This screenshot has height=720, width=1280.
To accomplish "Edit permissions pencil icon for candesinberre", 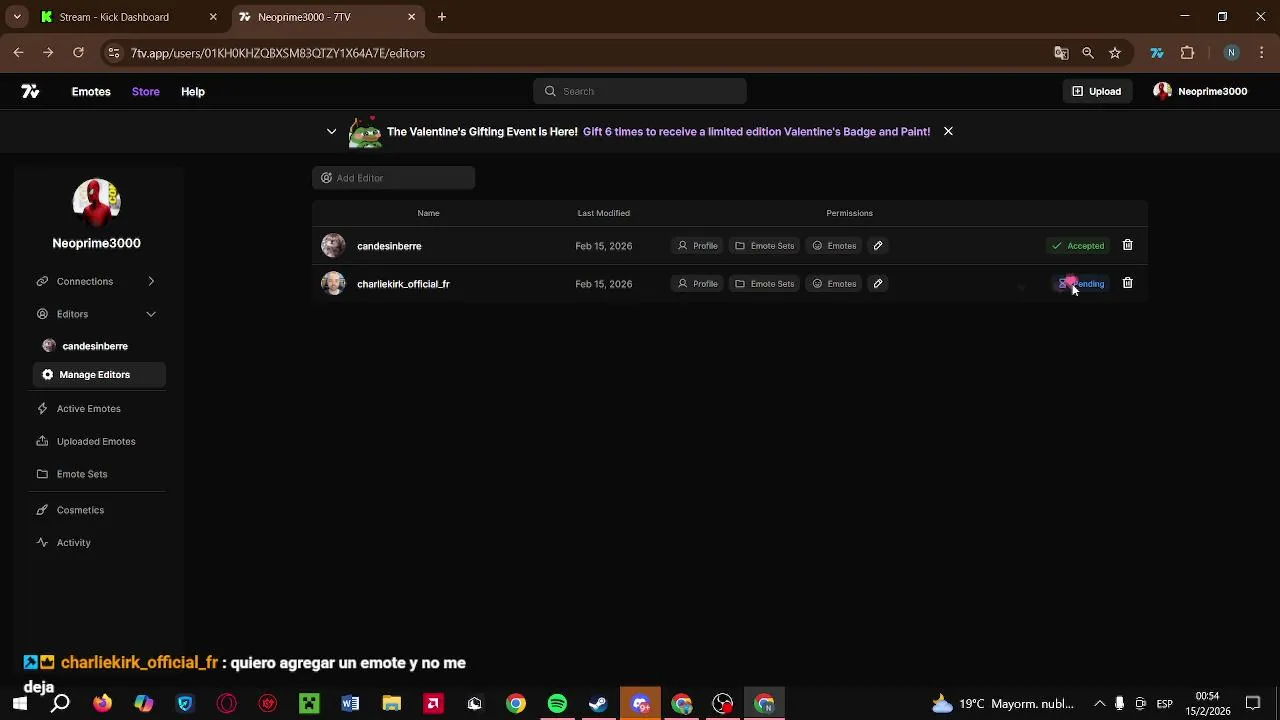I will coord(878,246).
